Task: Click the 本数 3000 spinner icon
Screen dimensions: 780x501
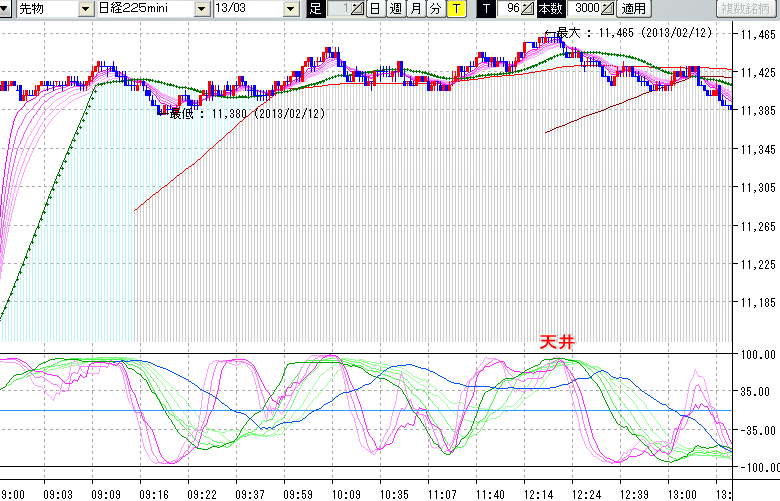Action: pos(607,9)
